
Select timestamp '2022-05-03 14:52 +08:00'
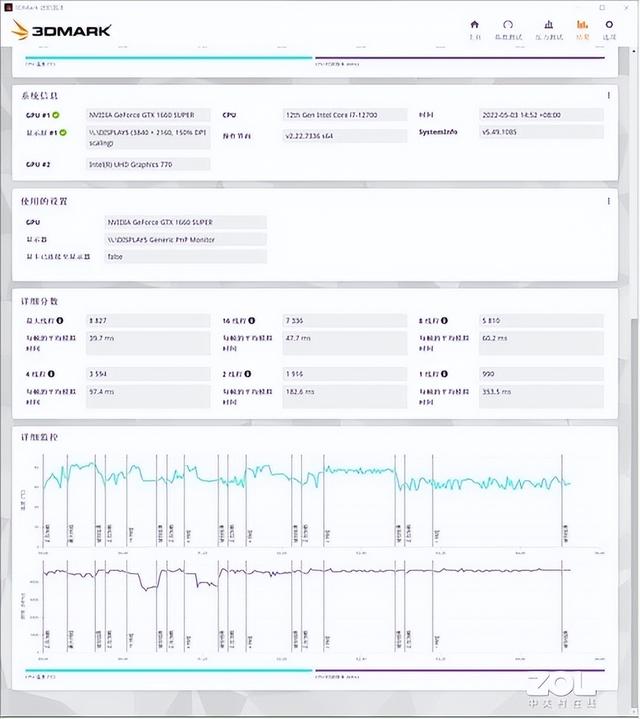[x=541, y=115]
